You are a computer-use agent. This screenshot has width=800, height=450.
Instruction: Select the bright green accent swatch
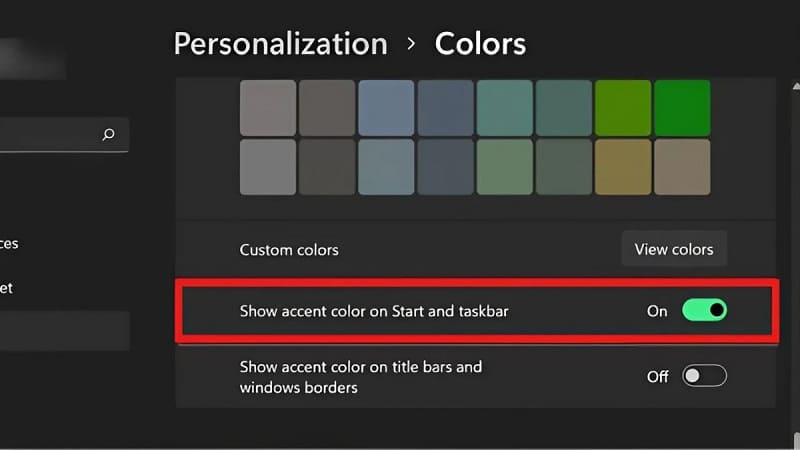coord(682,108)
